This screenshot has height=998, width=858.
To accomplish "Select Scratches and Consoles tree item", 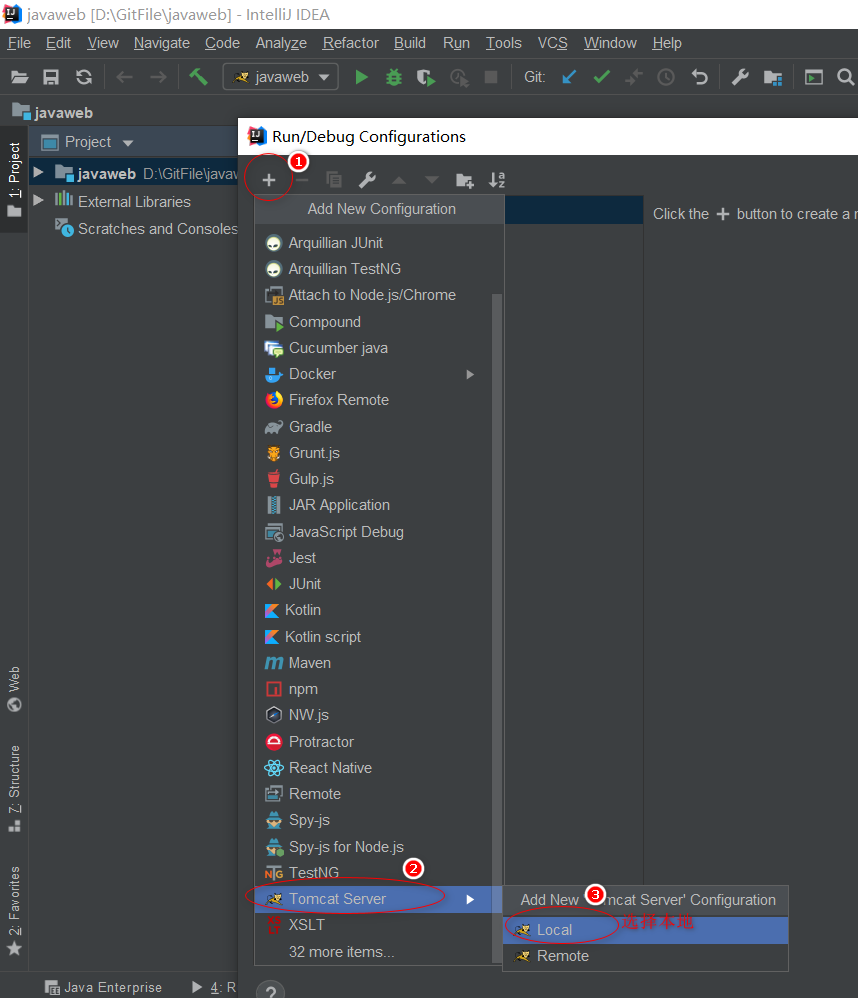I will tap(146, 228).
